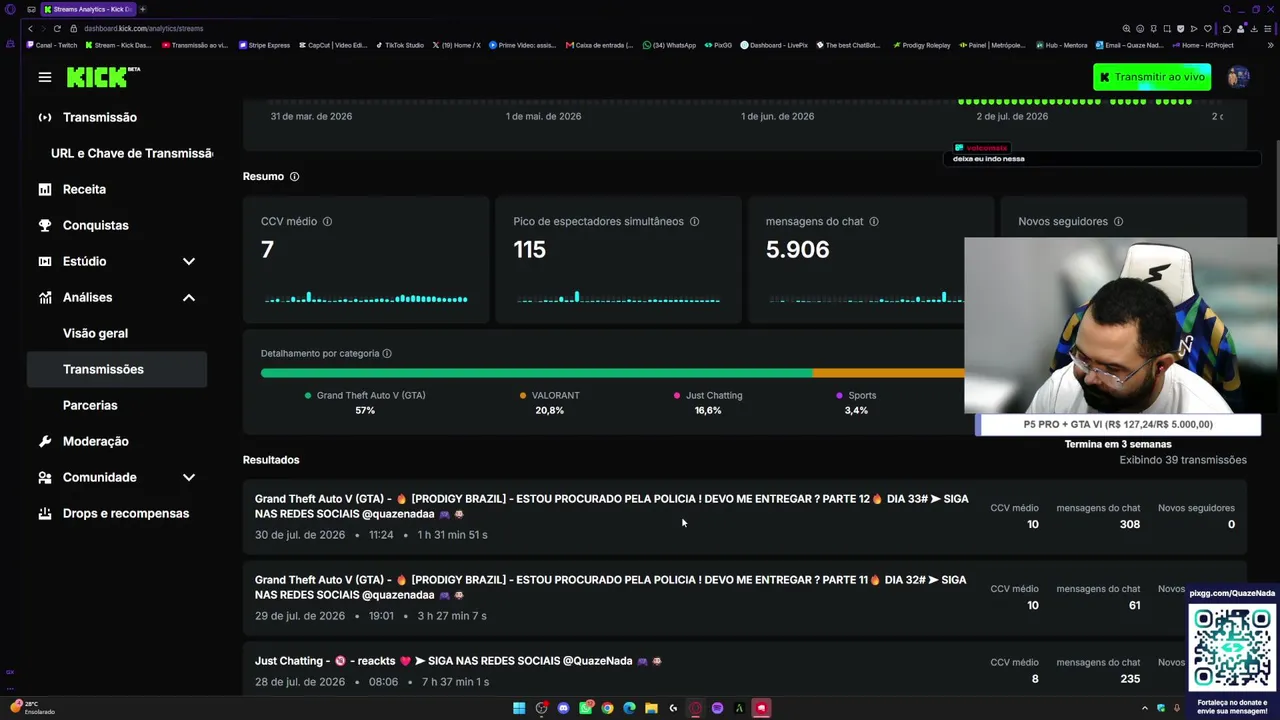Click info icon beside Detalhamento por categoria

387,353
